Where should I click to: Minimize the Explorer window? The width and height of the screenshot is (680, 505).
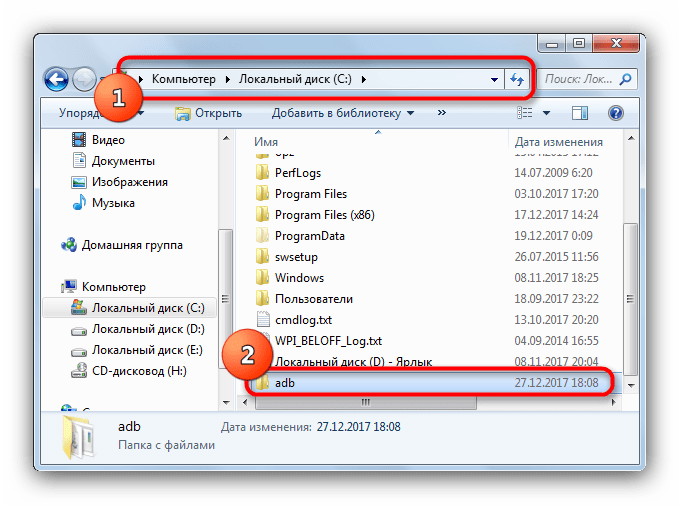552,44
